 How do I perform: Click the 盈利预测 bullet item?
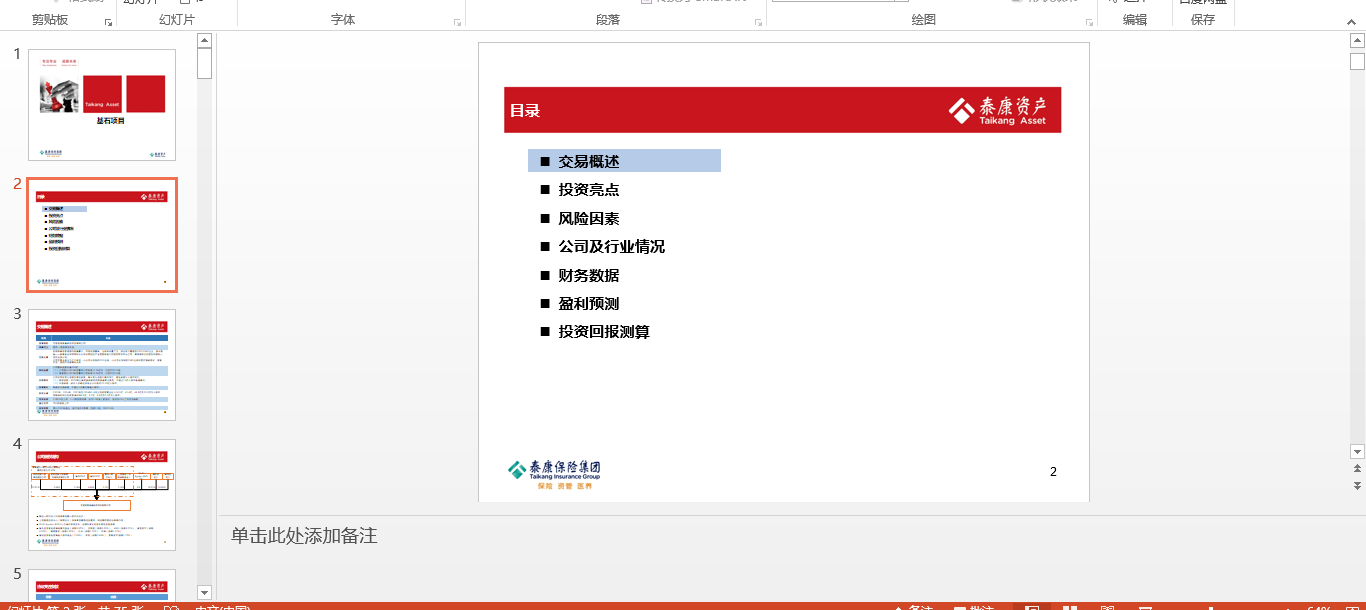tap(589, 303)
